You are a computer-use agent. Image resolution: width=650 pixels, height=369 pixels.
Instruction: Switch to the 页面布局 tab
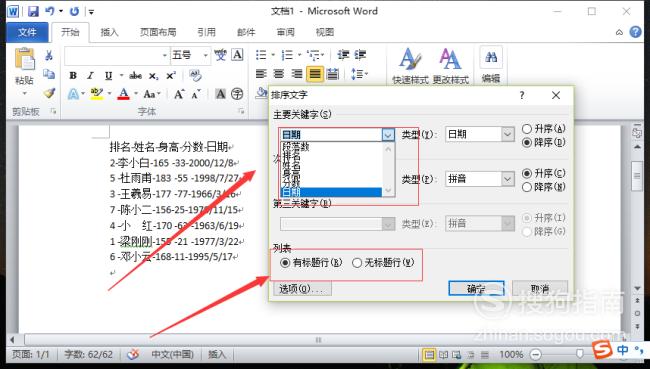pyautogui.click(x=158, y=32)
